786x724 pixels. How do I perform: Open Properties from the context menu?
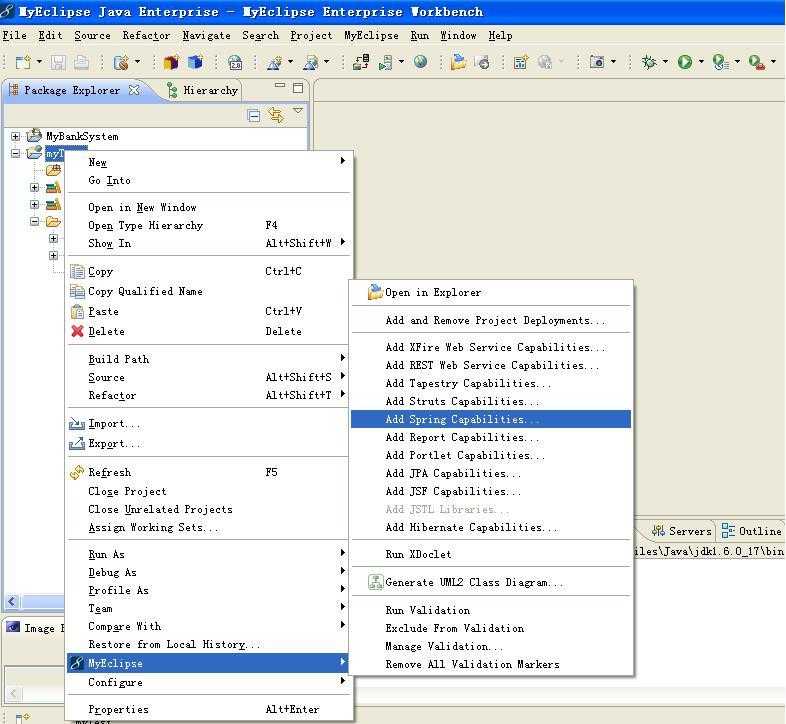209,709
